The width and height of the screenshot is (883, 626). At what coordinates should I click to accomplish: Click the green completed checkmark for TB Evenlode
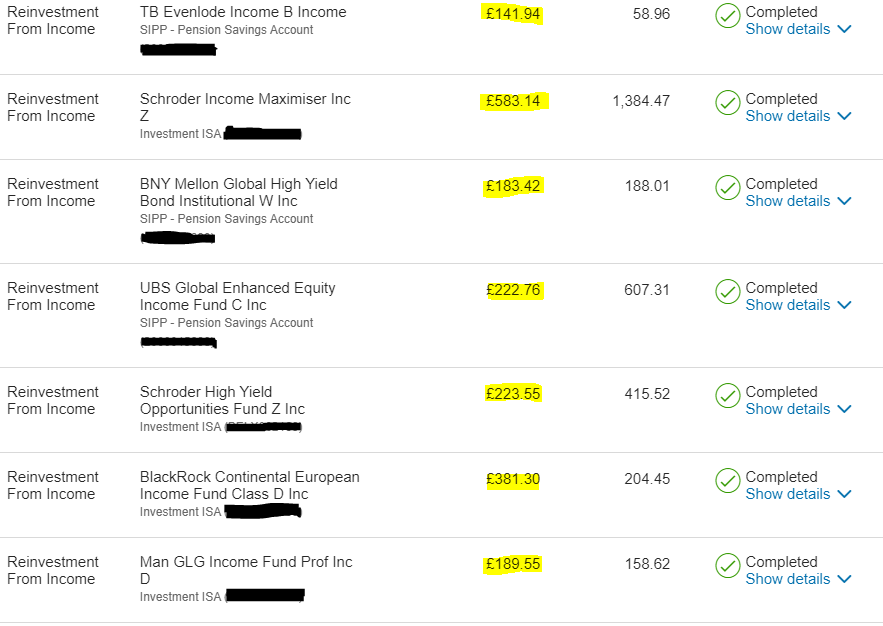coord(728,16)
